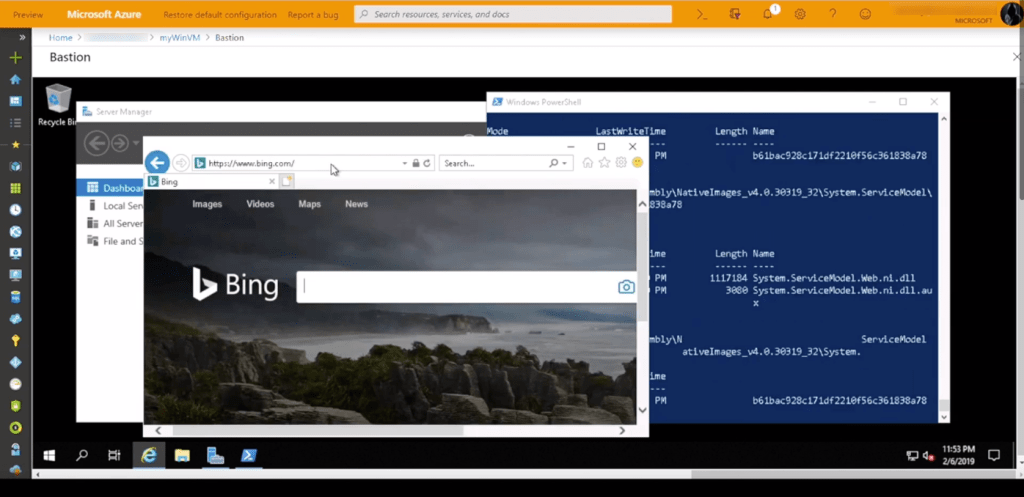Open the address bar autocomplete dropdown arrow

pyautogui.click(x=405, y=163)
